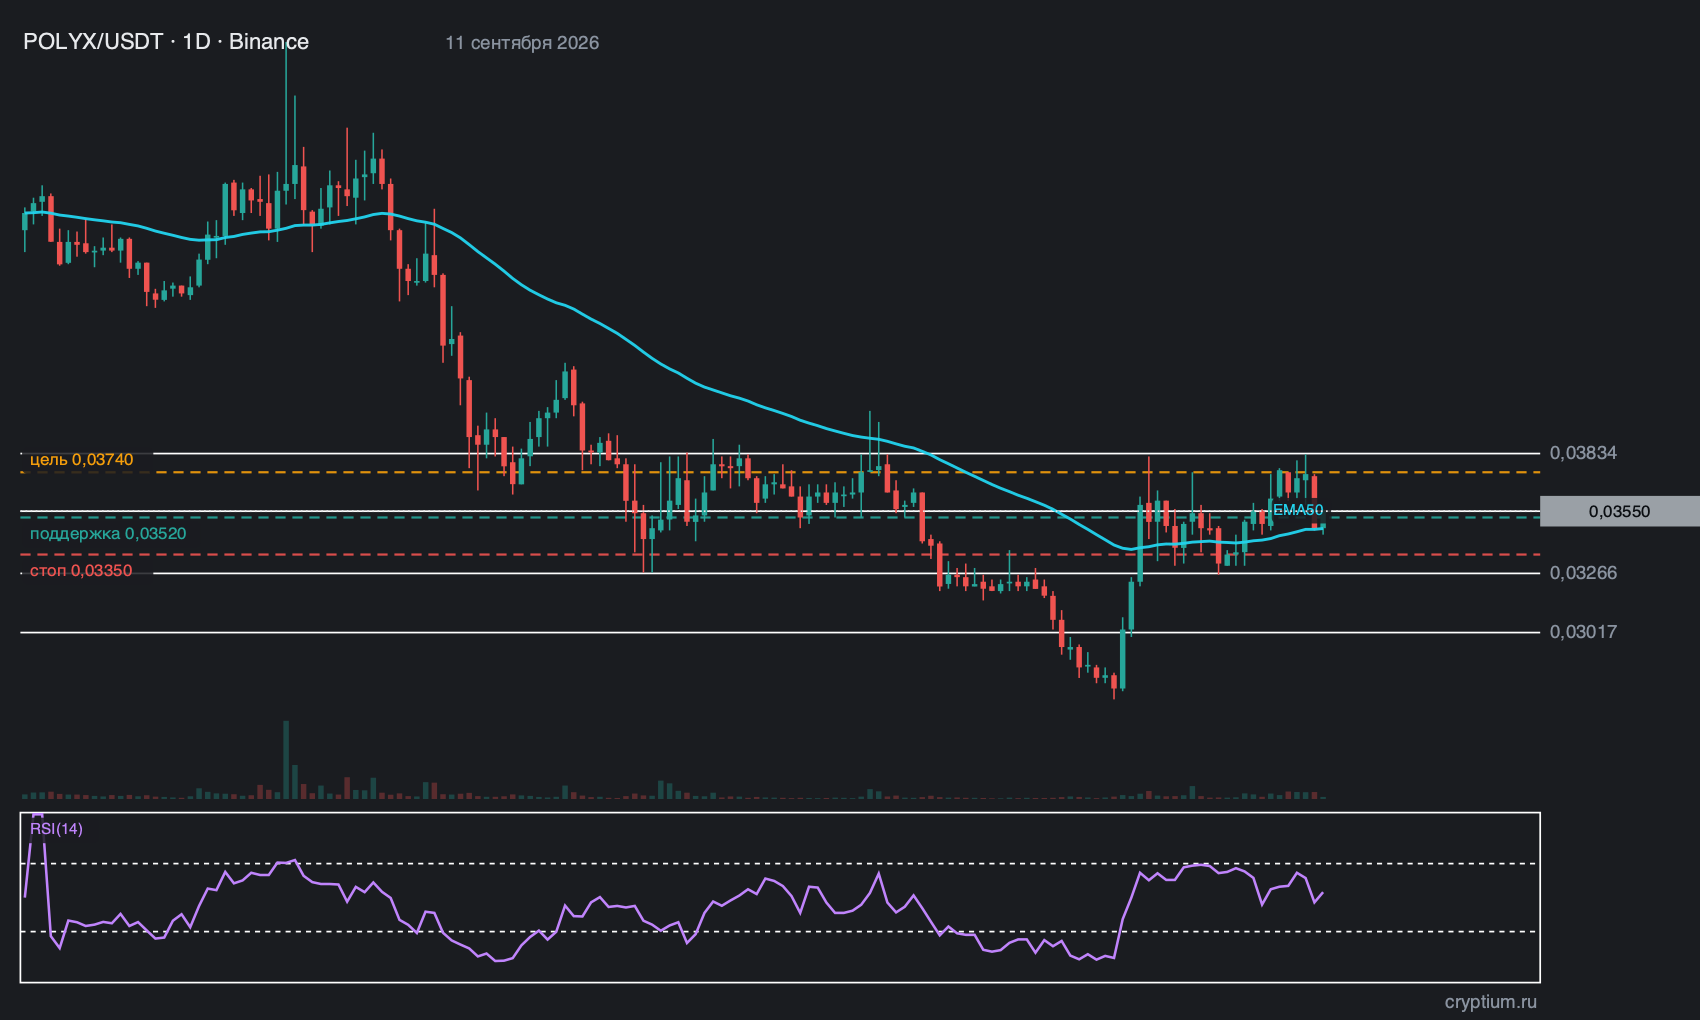Click the tallest volume bar
This screenshot has height=1020, width=1700.
(286, 759)
